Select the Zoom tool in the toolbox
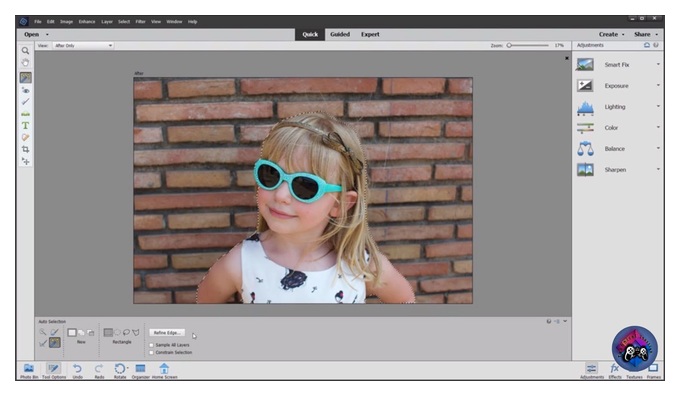 pyautogui.click(x=26, y=51)
